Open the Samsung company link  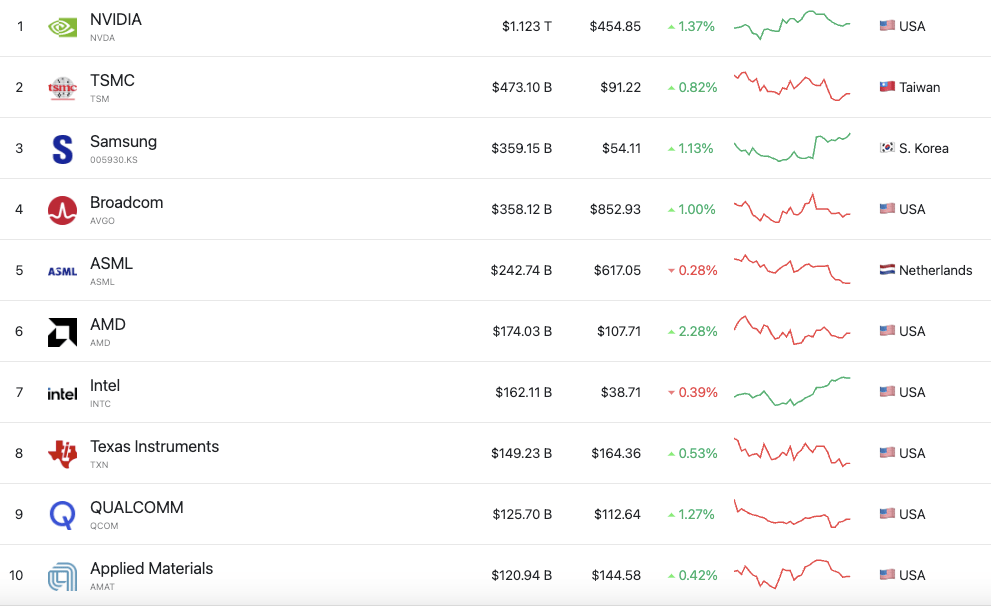[123, 142]
